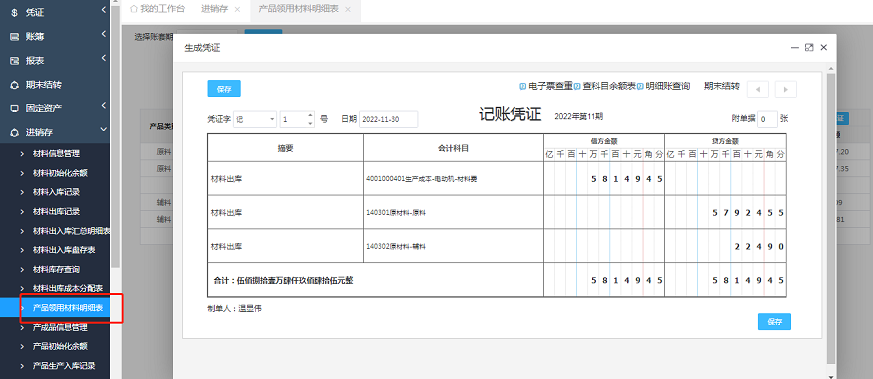Open 明细账查询 link
The width and height of the screenshot is (873, 379).
pyautogui.click(x=668, y=86)
